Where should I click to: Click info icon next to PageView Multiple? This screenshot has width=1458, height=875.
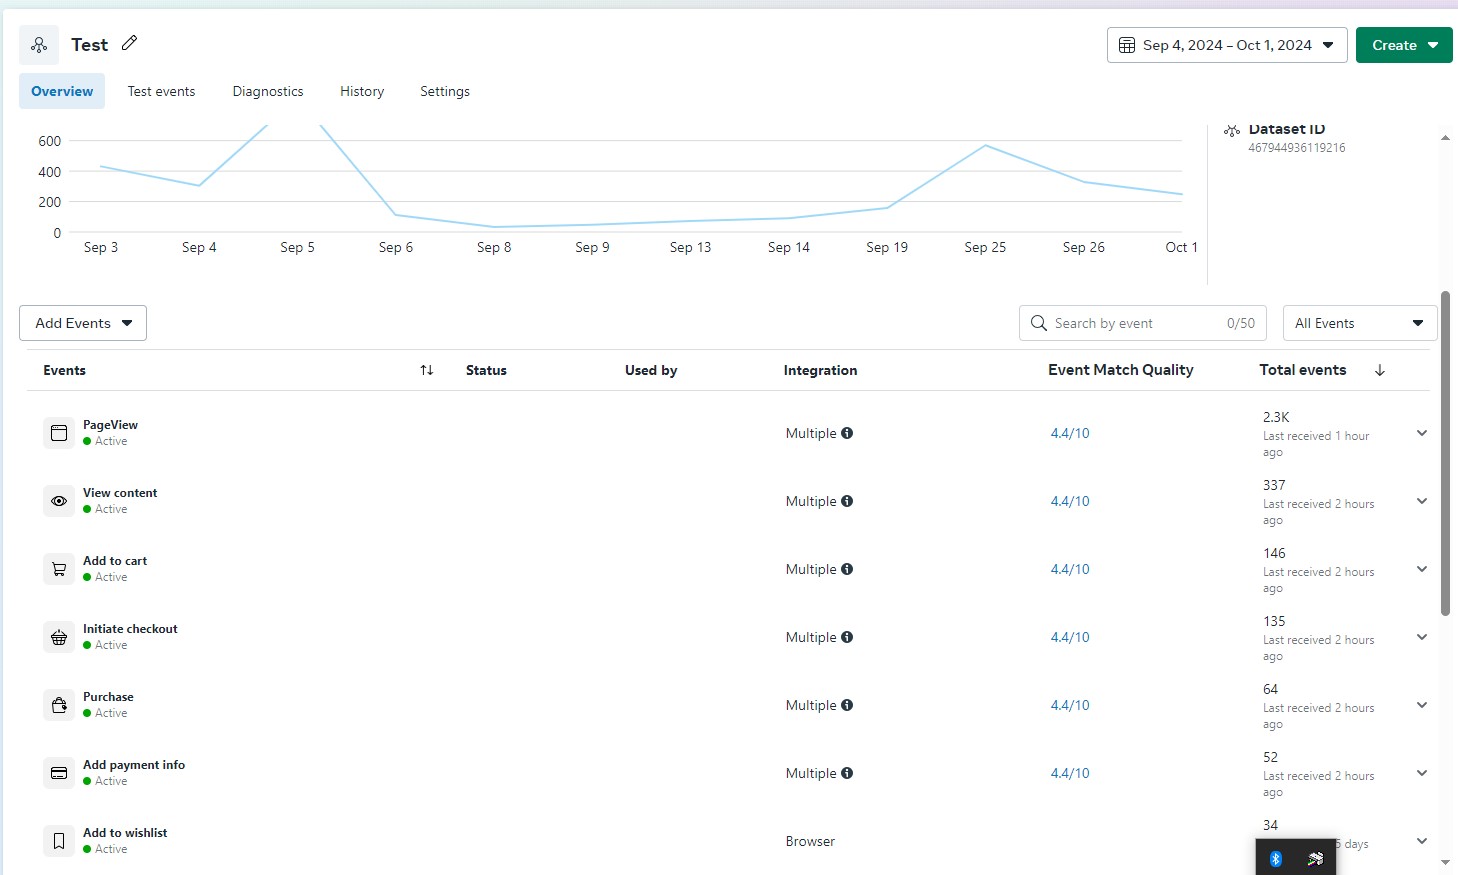coord(847,433)
